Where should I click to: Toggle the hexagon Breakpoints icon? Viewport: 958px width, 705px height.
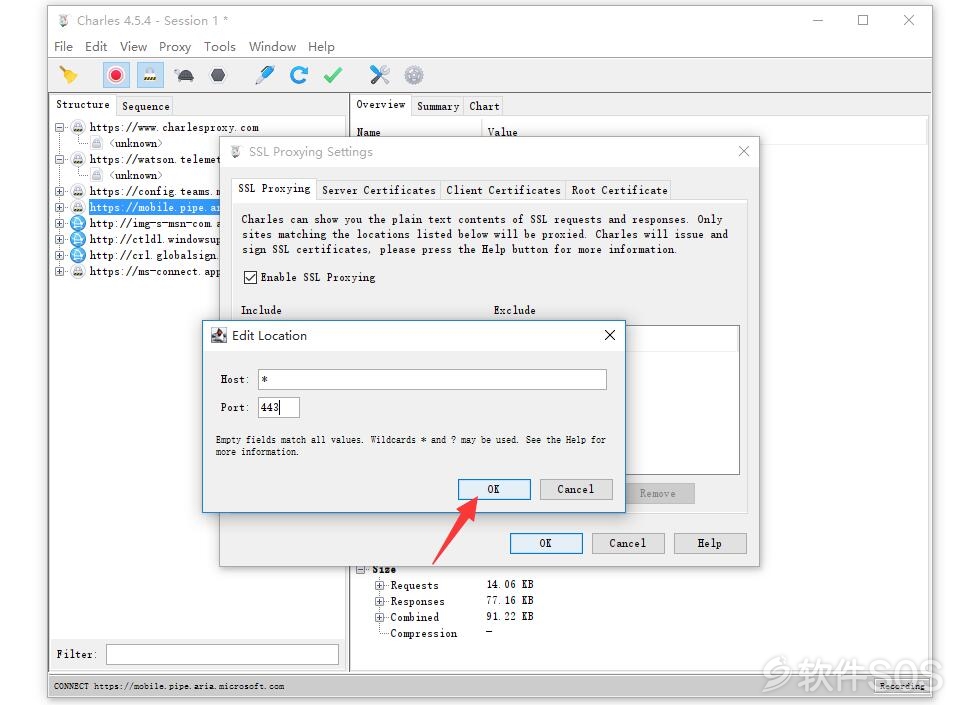[218, 75]
